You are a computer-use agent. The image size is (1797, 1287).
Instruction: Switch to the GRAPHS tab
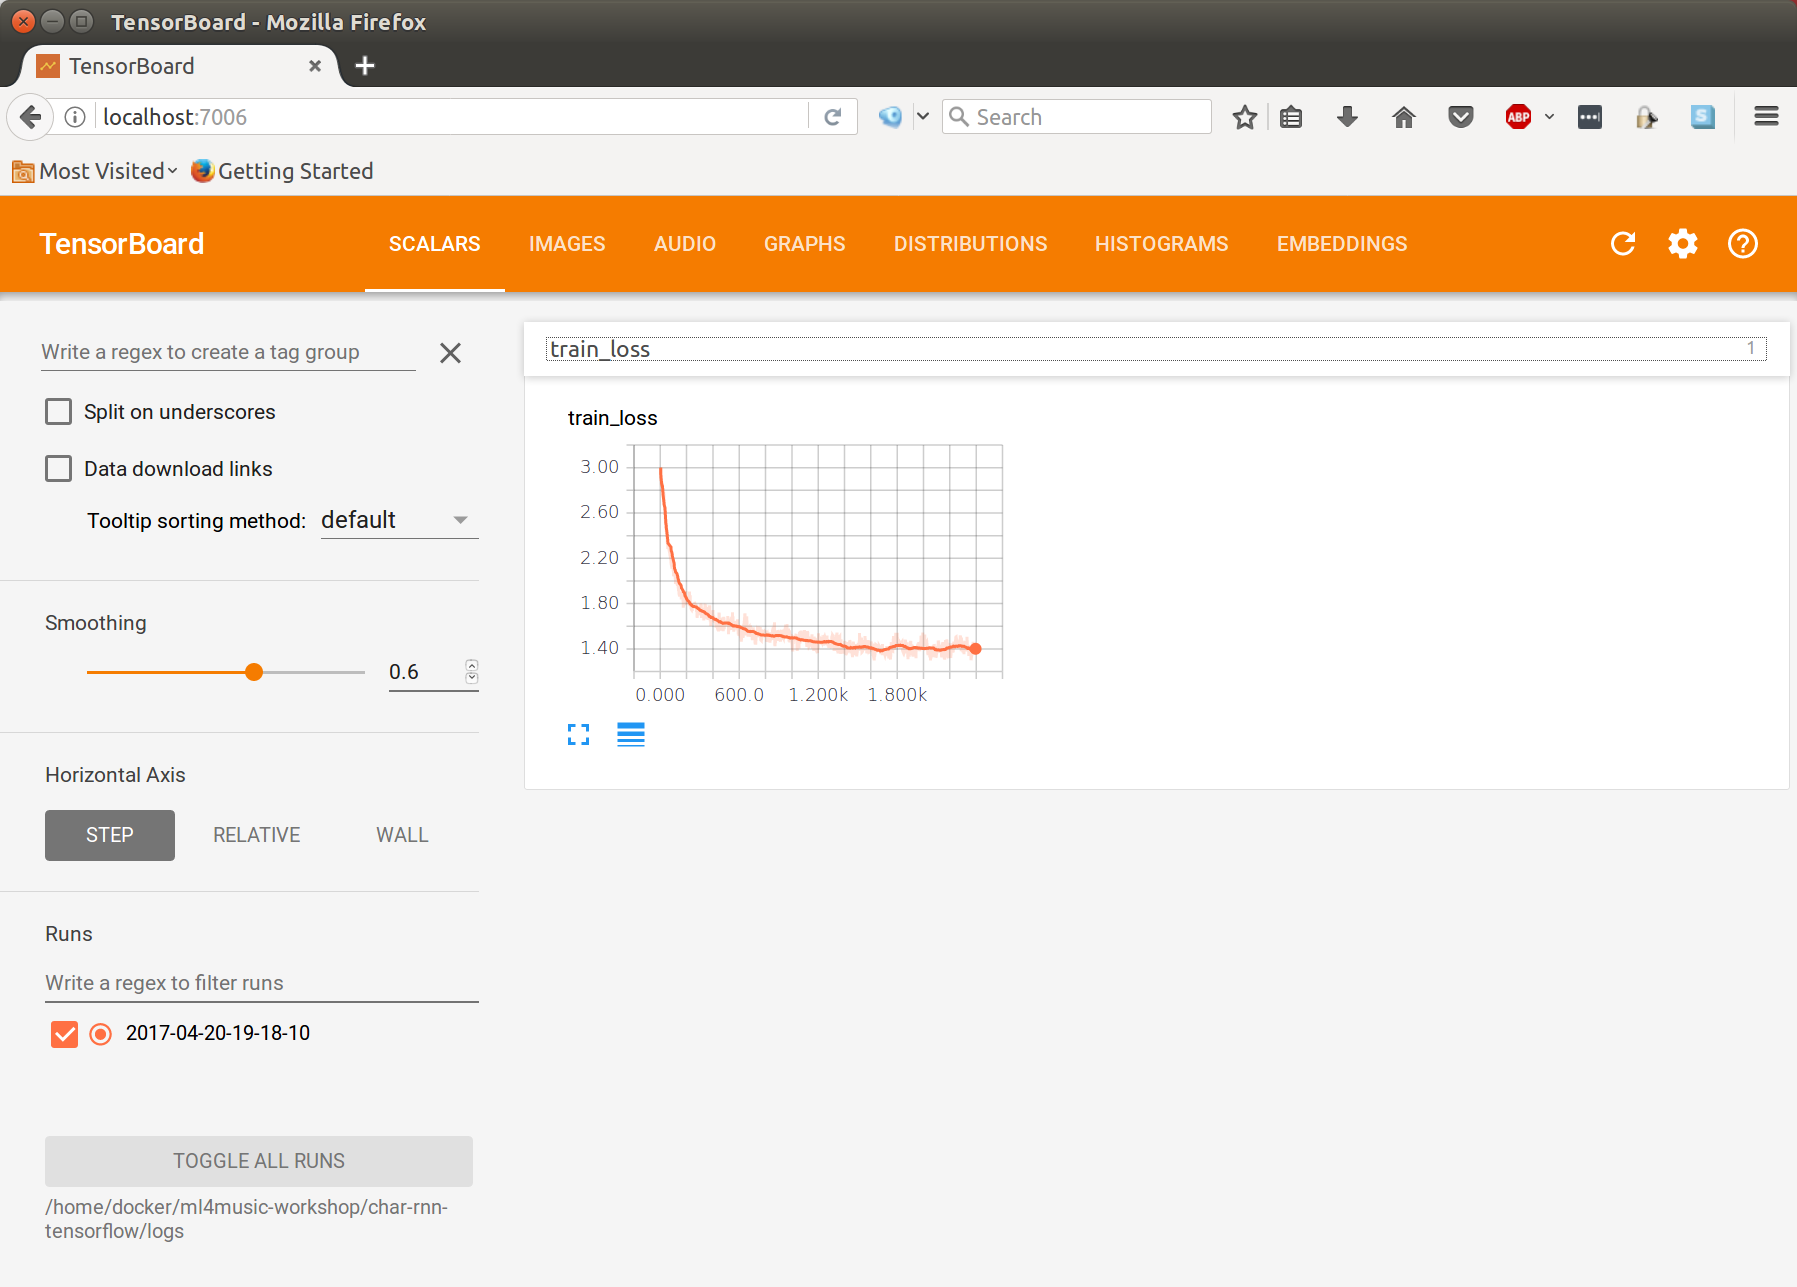[805, 244]
